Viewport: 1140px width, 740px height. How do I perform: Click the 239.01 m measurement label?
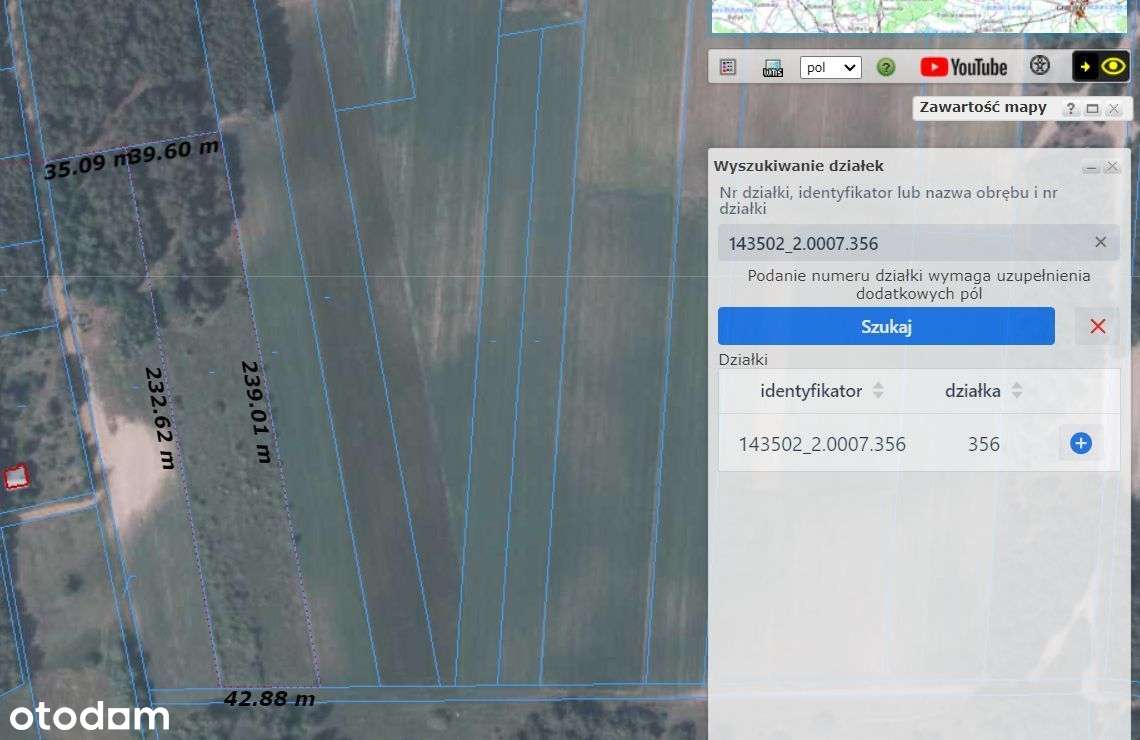coord(256,411)
